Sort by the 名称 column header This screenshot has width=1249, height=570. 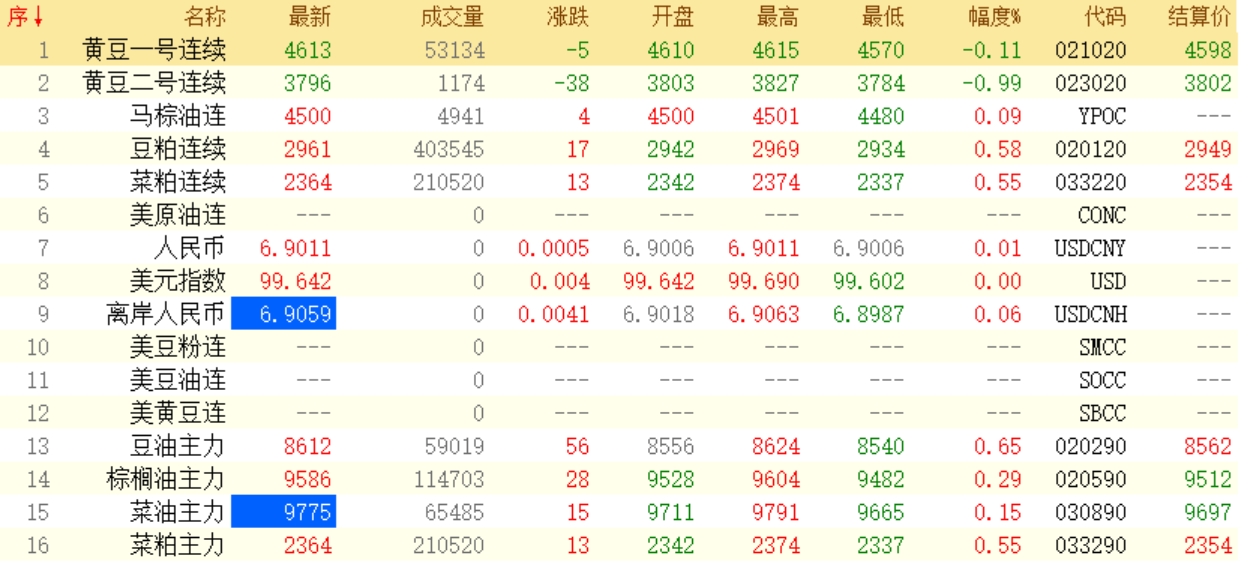tap(205, 17)
